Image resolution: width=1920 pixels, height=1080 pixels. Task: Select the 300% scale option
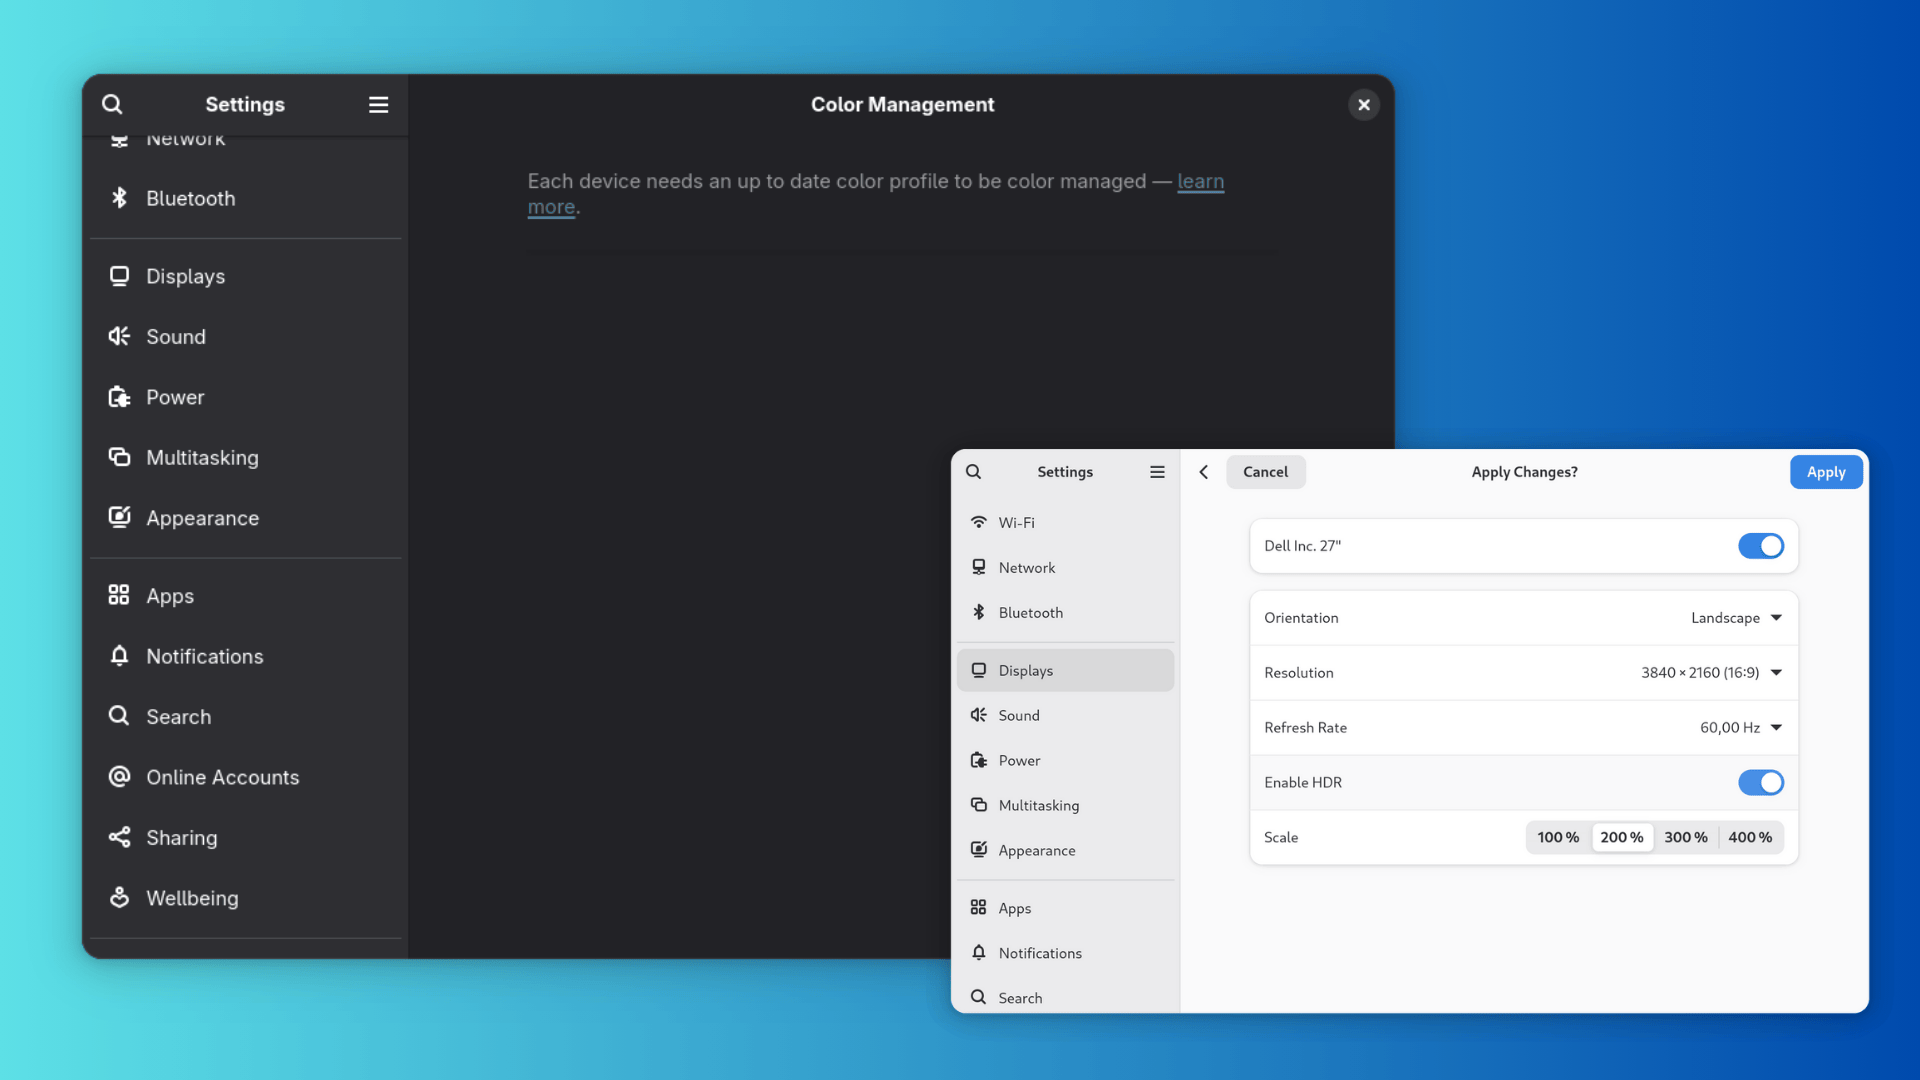pos(1686,837)
